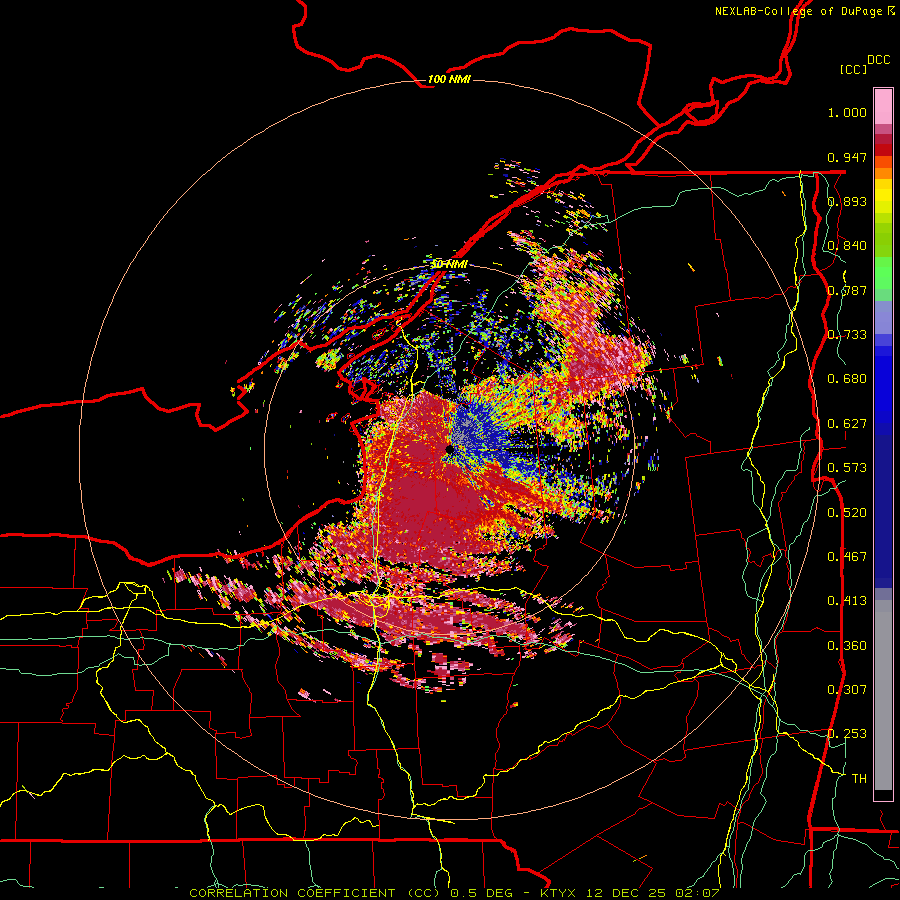The image size is (900, 900).
Task: Select the 0.840 legend value
Action: click(x=847, y=246)
